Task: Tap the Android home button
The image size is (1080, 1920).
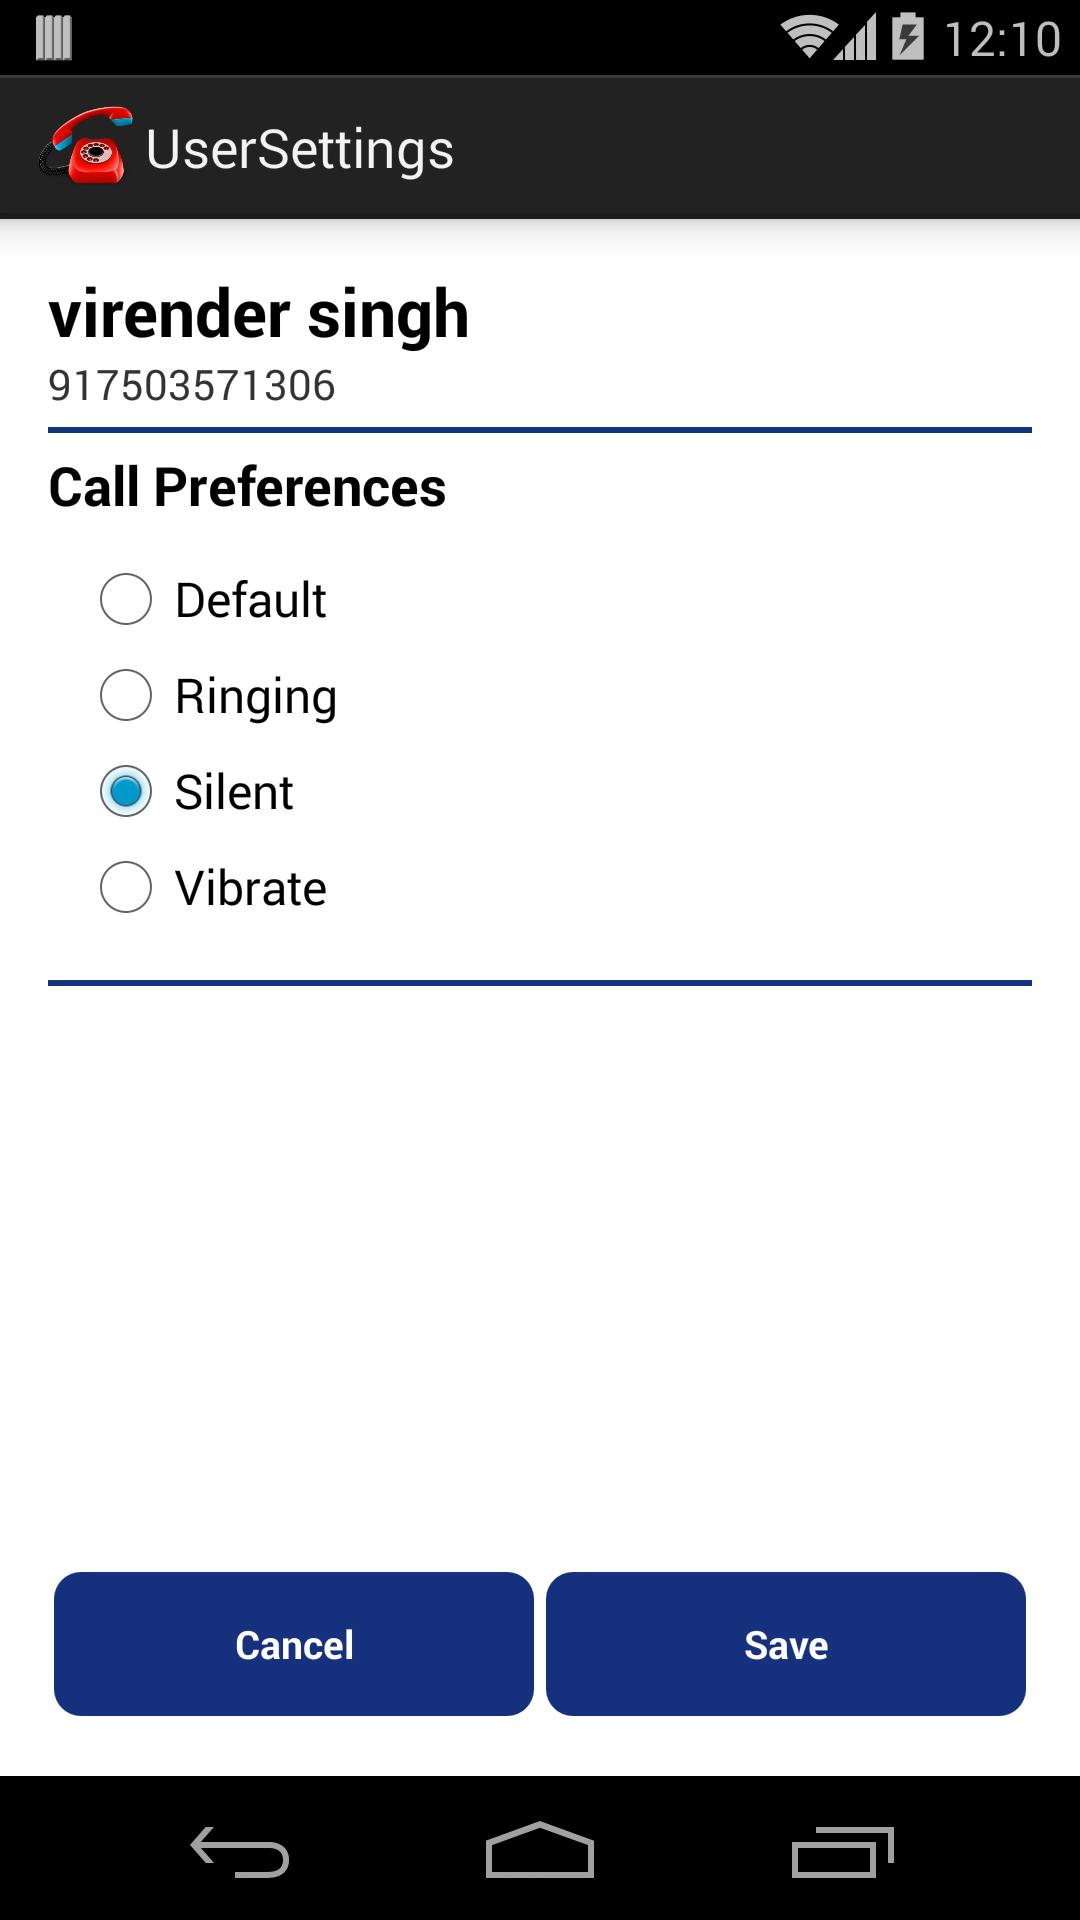Action: pos(540,1850)
